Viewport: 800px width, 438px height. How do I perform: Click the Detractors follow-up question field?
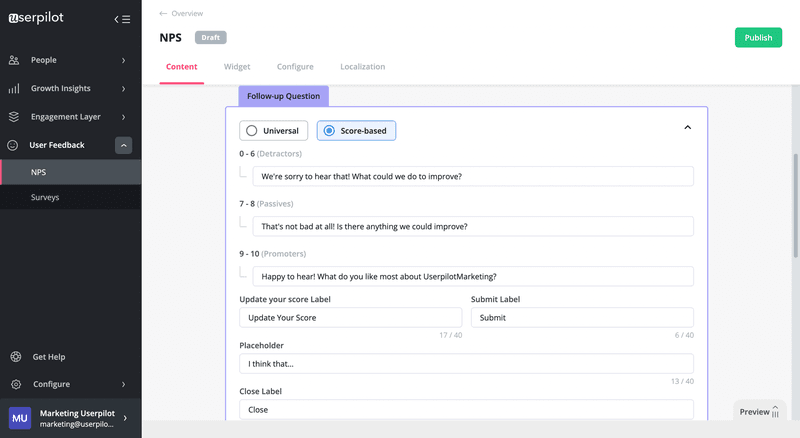pos(473,176)
